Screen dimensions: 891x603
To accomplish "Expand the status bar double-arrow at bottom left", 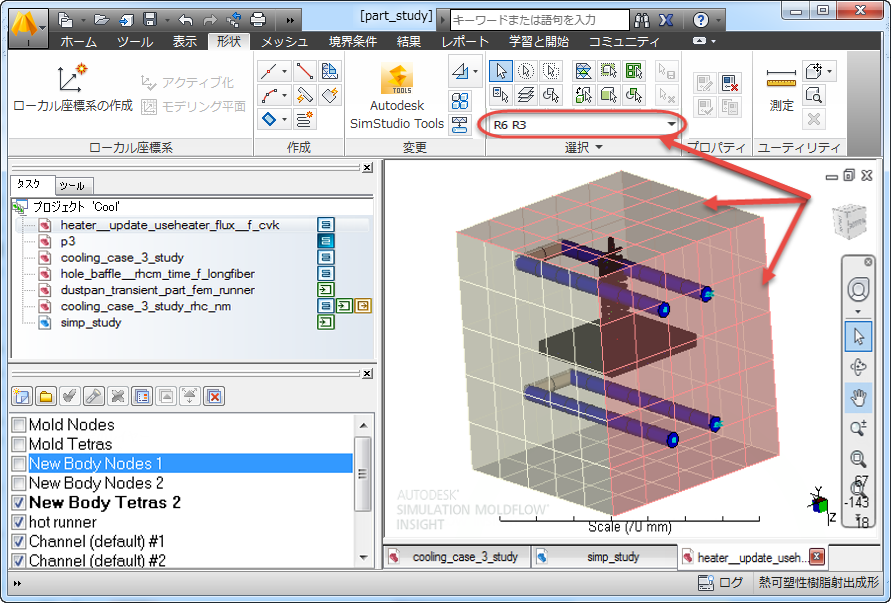I will coord(17,583).
